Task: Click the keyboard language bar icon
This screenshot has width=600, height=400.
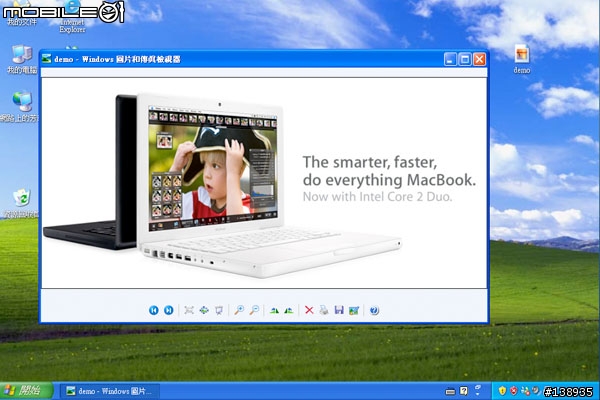Action: point(450,391)
